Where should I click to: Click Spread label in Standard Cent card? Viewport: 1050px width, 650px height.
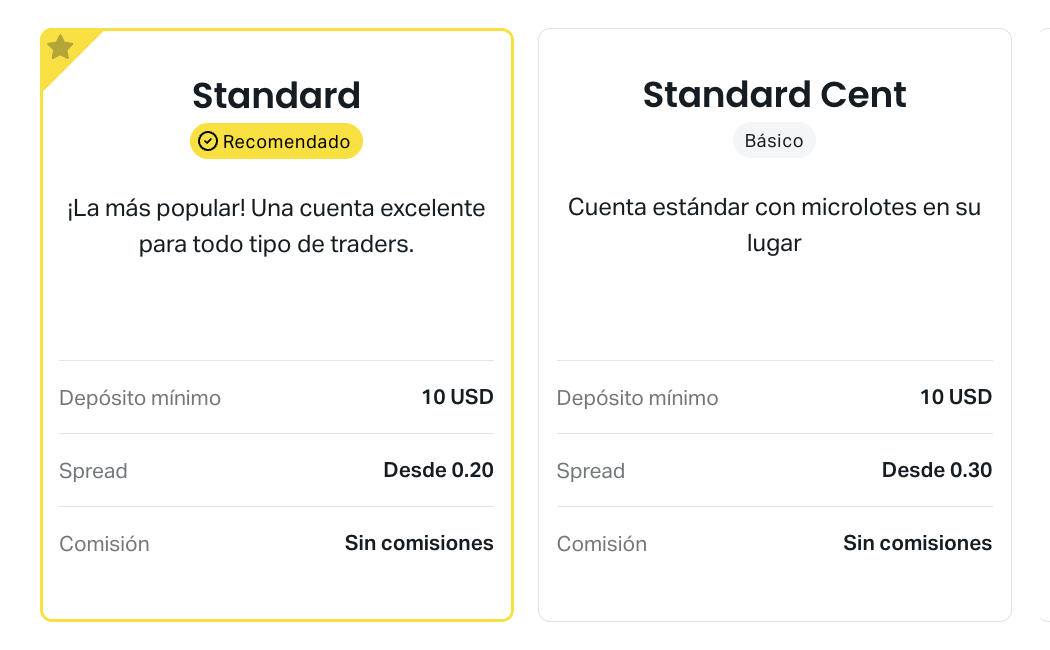[591, 471]
